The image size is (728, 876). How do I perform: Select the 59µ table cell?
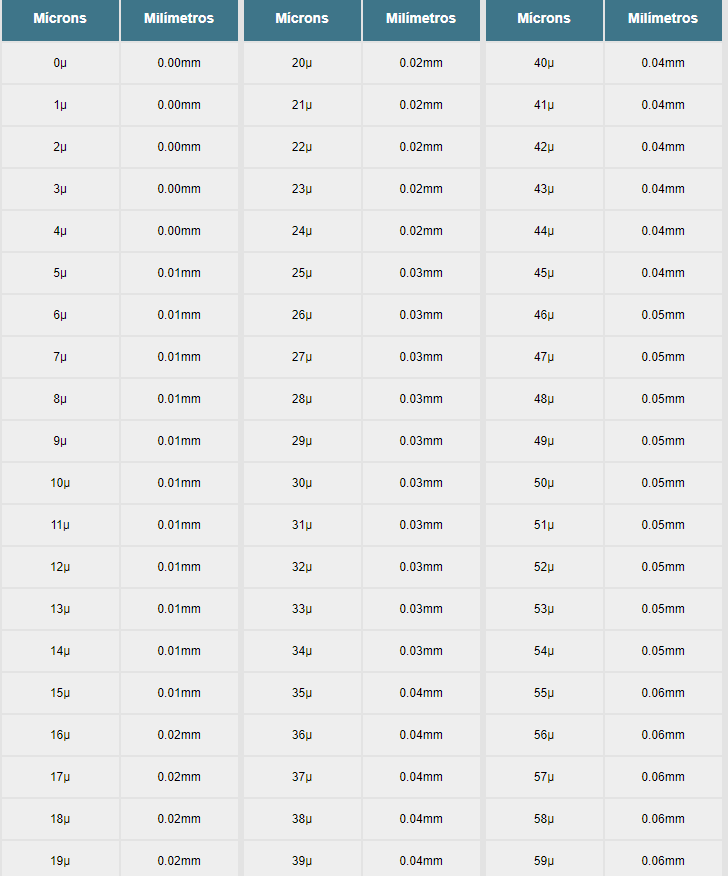point(544,859)
